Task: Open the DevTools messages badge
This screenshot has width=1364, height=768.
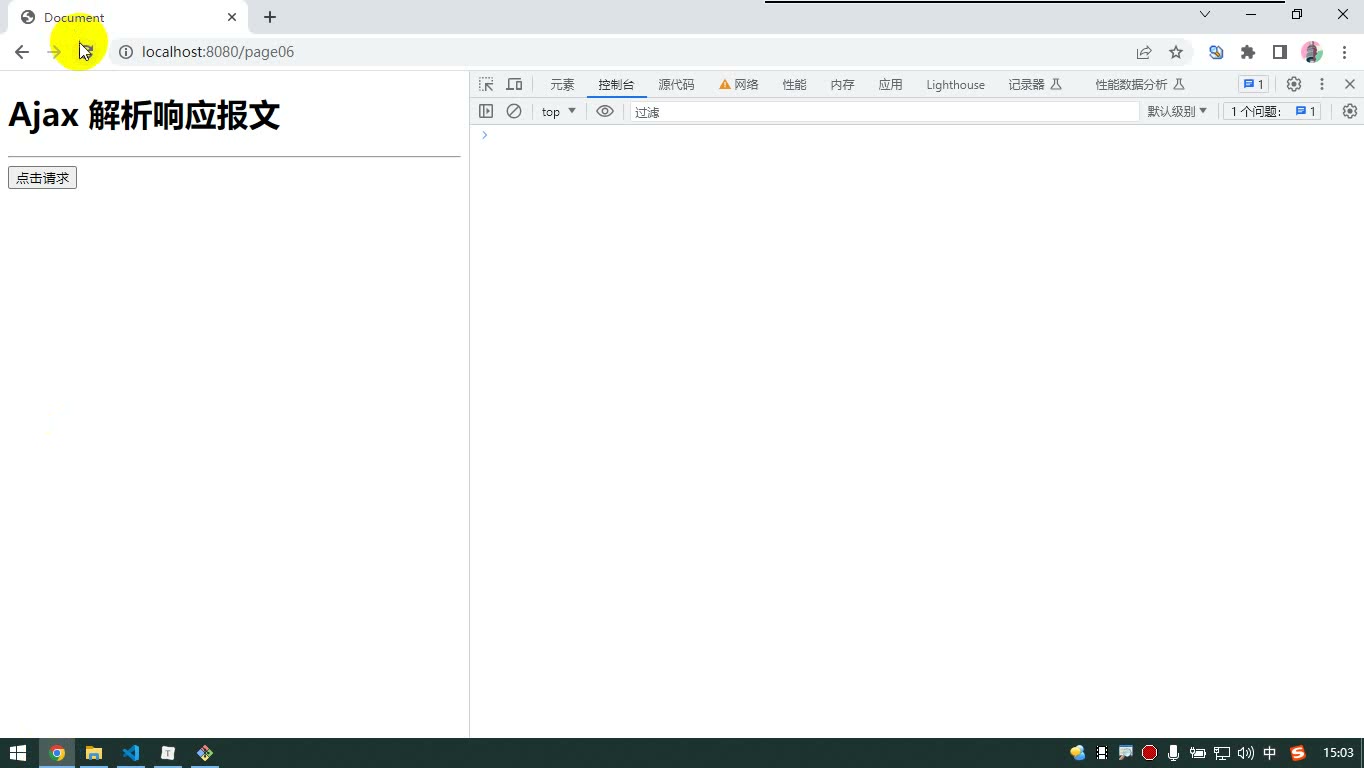Action: click(1253, 85)
